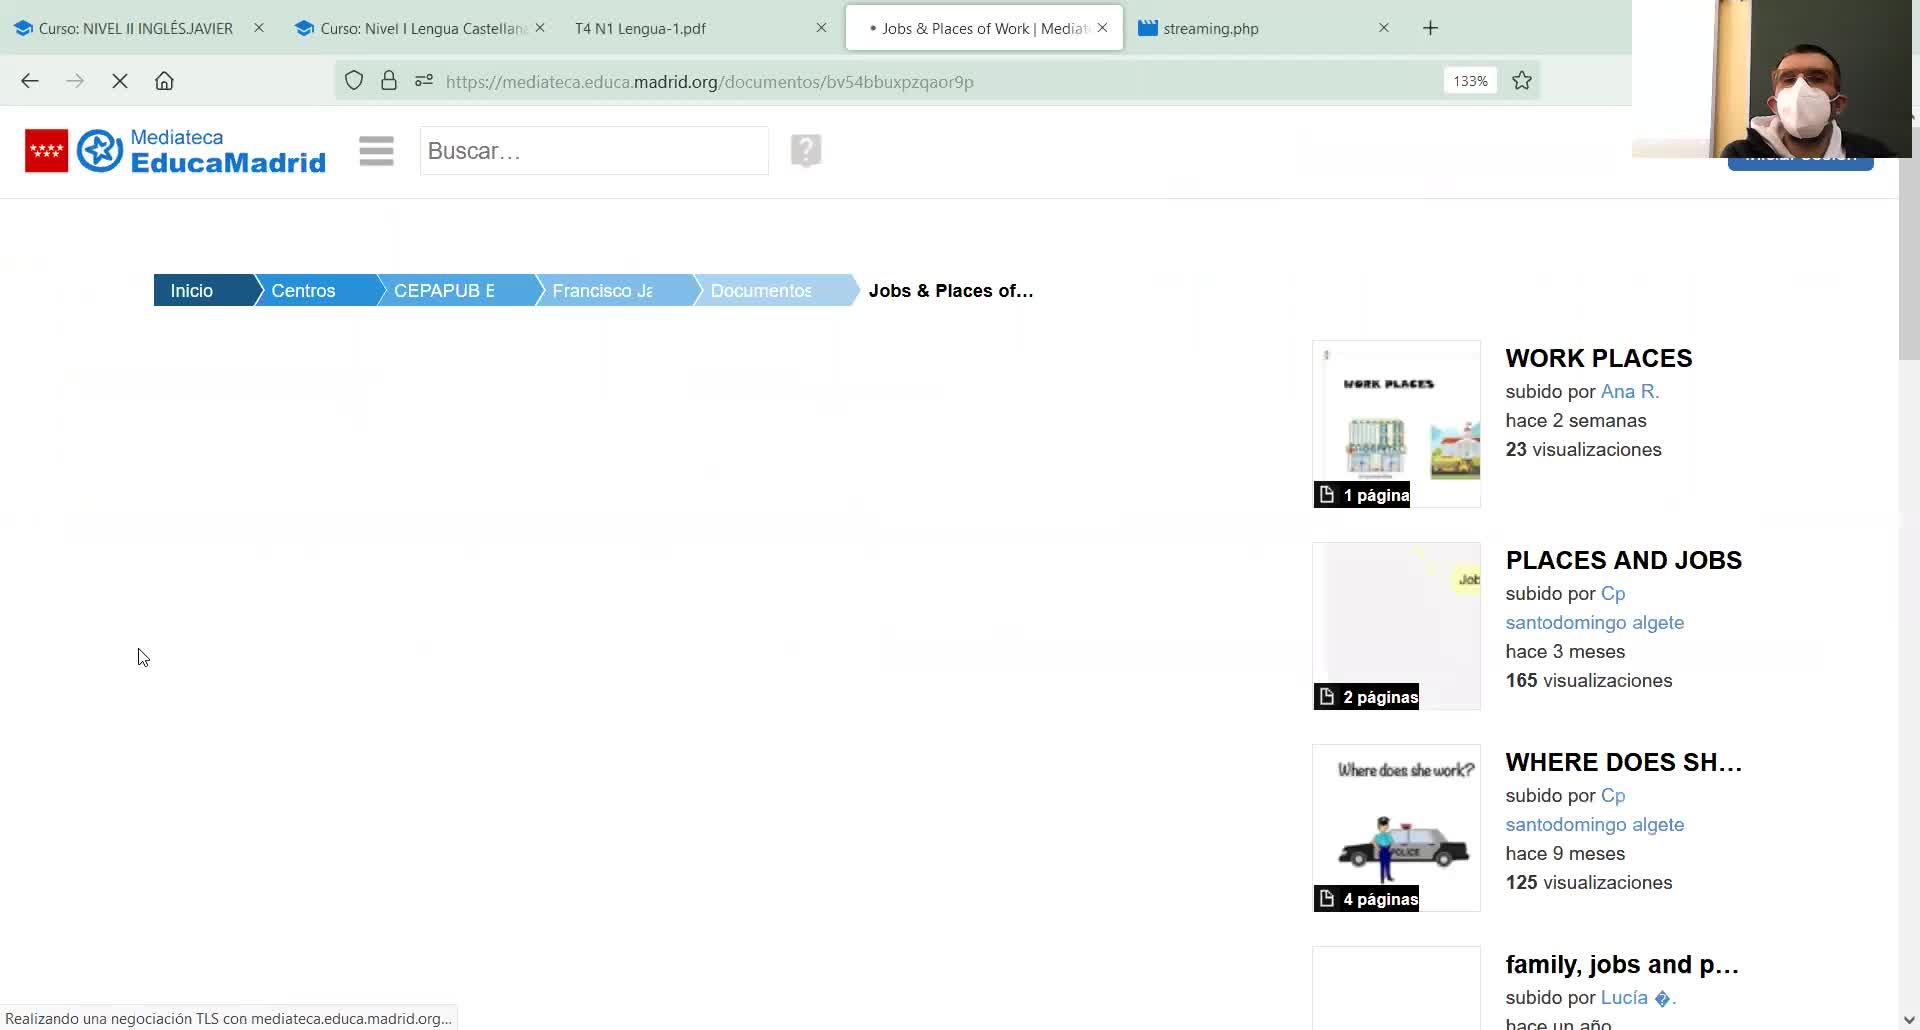The width and height of the screenshot is (1920, 1030).
Task: Close the streaming.php tab
Action: coord(1384,28)
